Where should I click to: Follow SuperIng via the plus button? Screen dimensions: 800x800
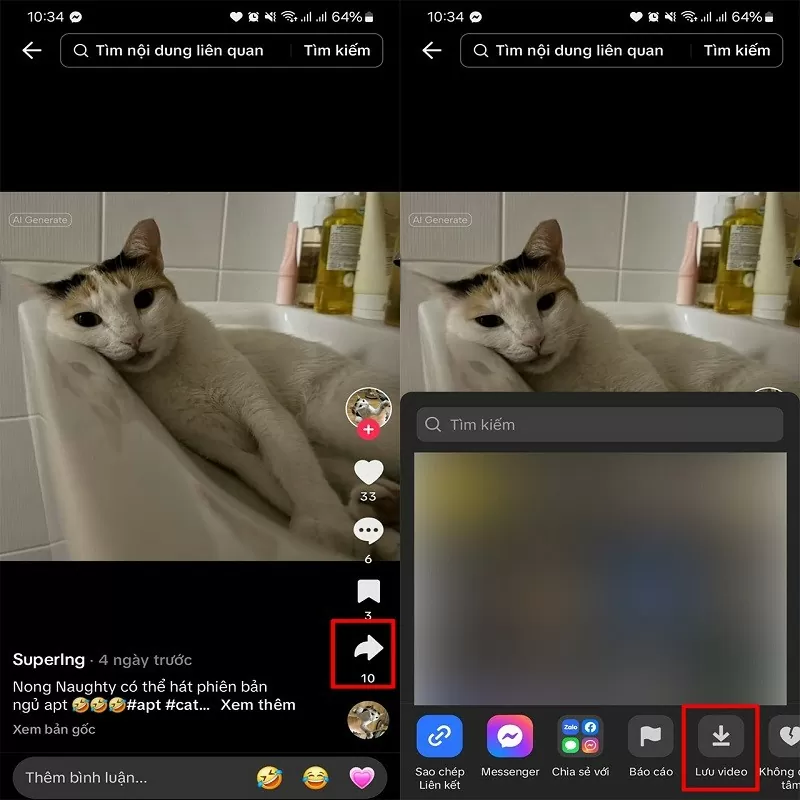pos(370,429)
